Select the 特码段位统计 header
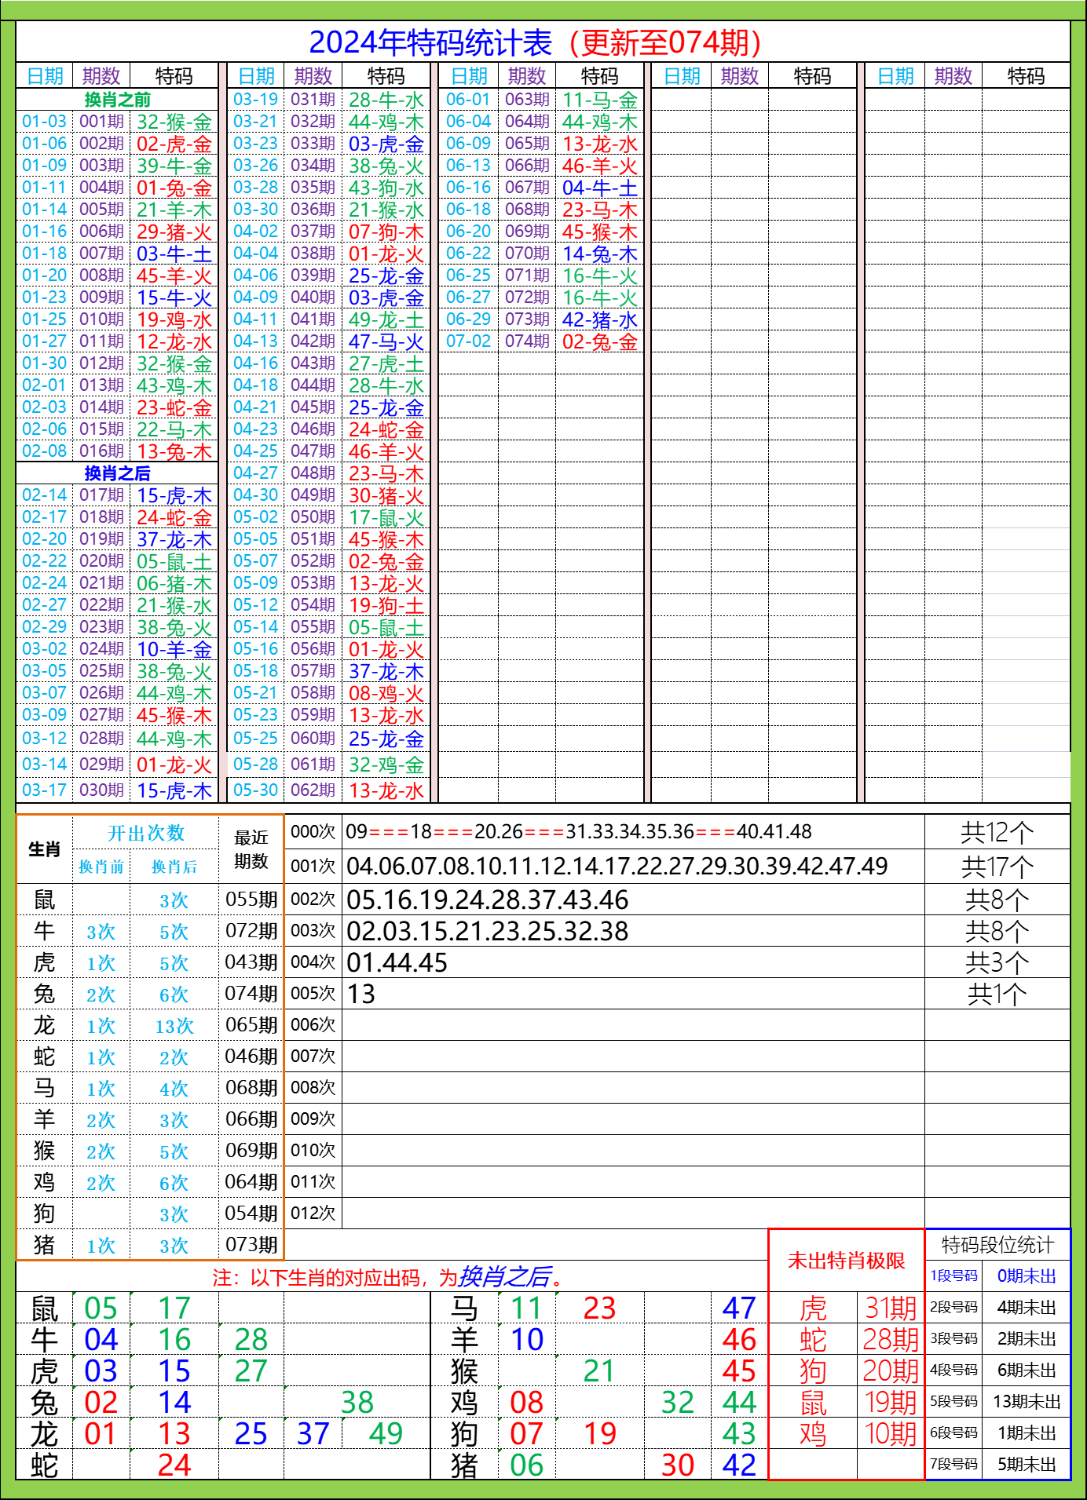 (x=997, y=1245)
